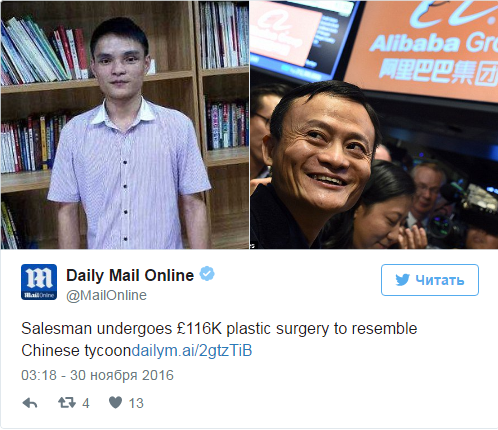Click the 'Chinese tycoon' words in the tweet
This screenshot has width=498, height=430.
[76, 351]
